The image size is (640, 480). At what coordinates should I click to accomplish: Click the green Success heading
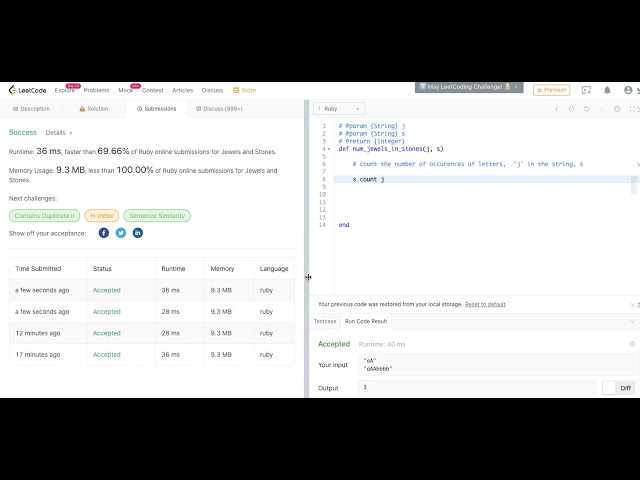[23, 132]
